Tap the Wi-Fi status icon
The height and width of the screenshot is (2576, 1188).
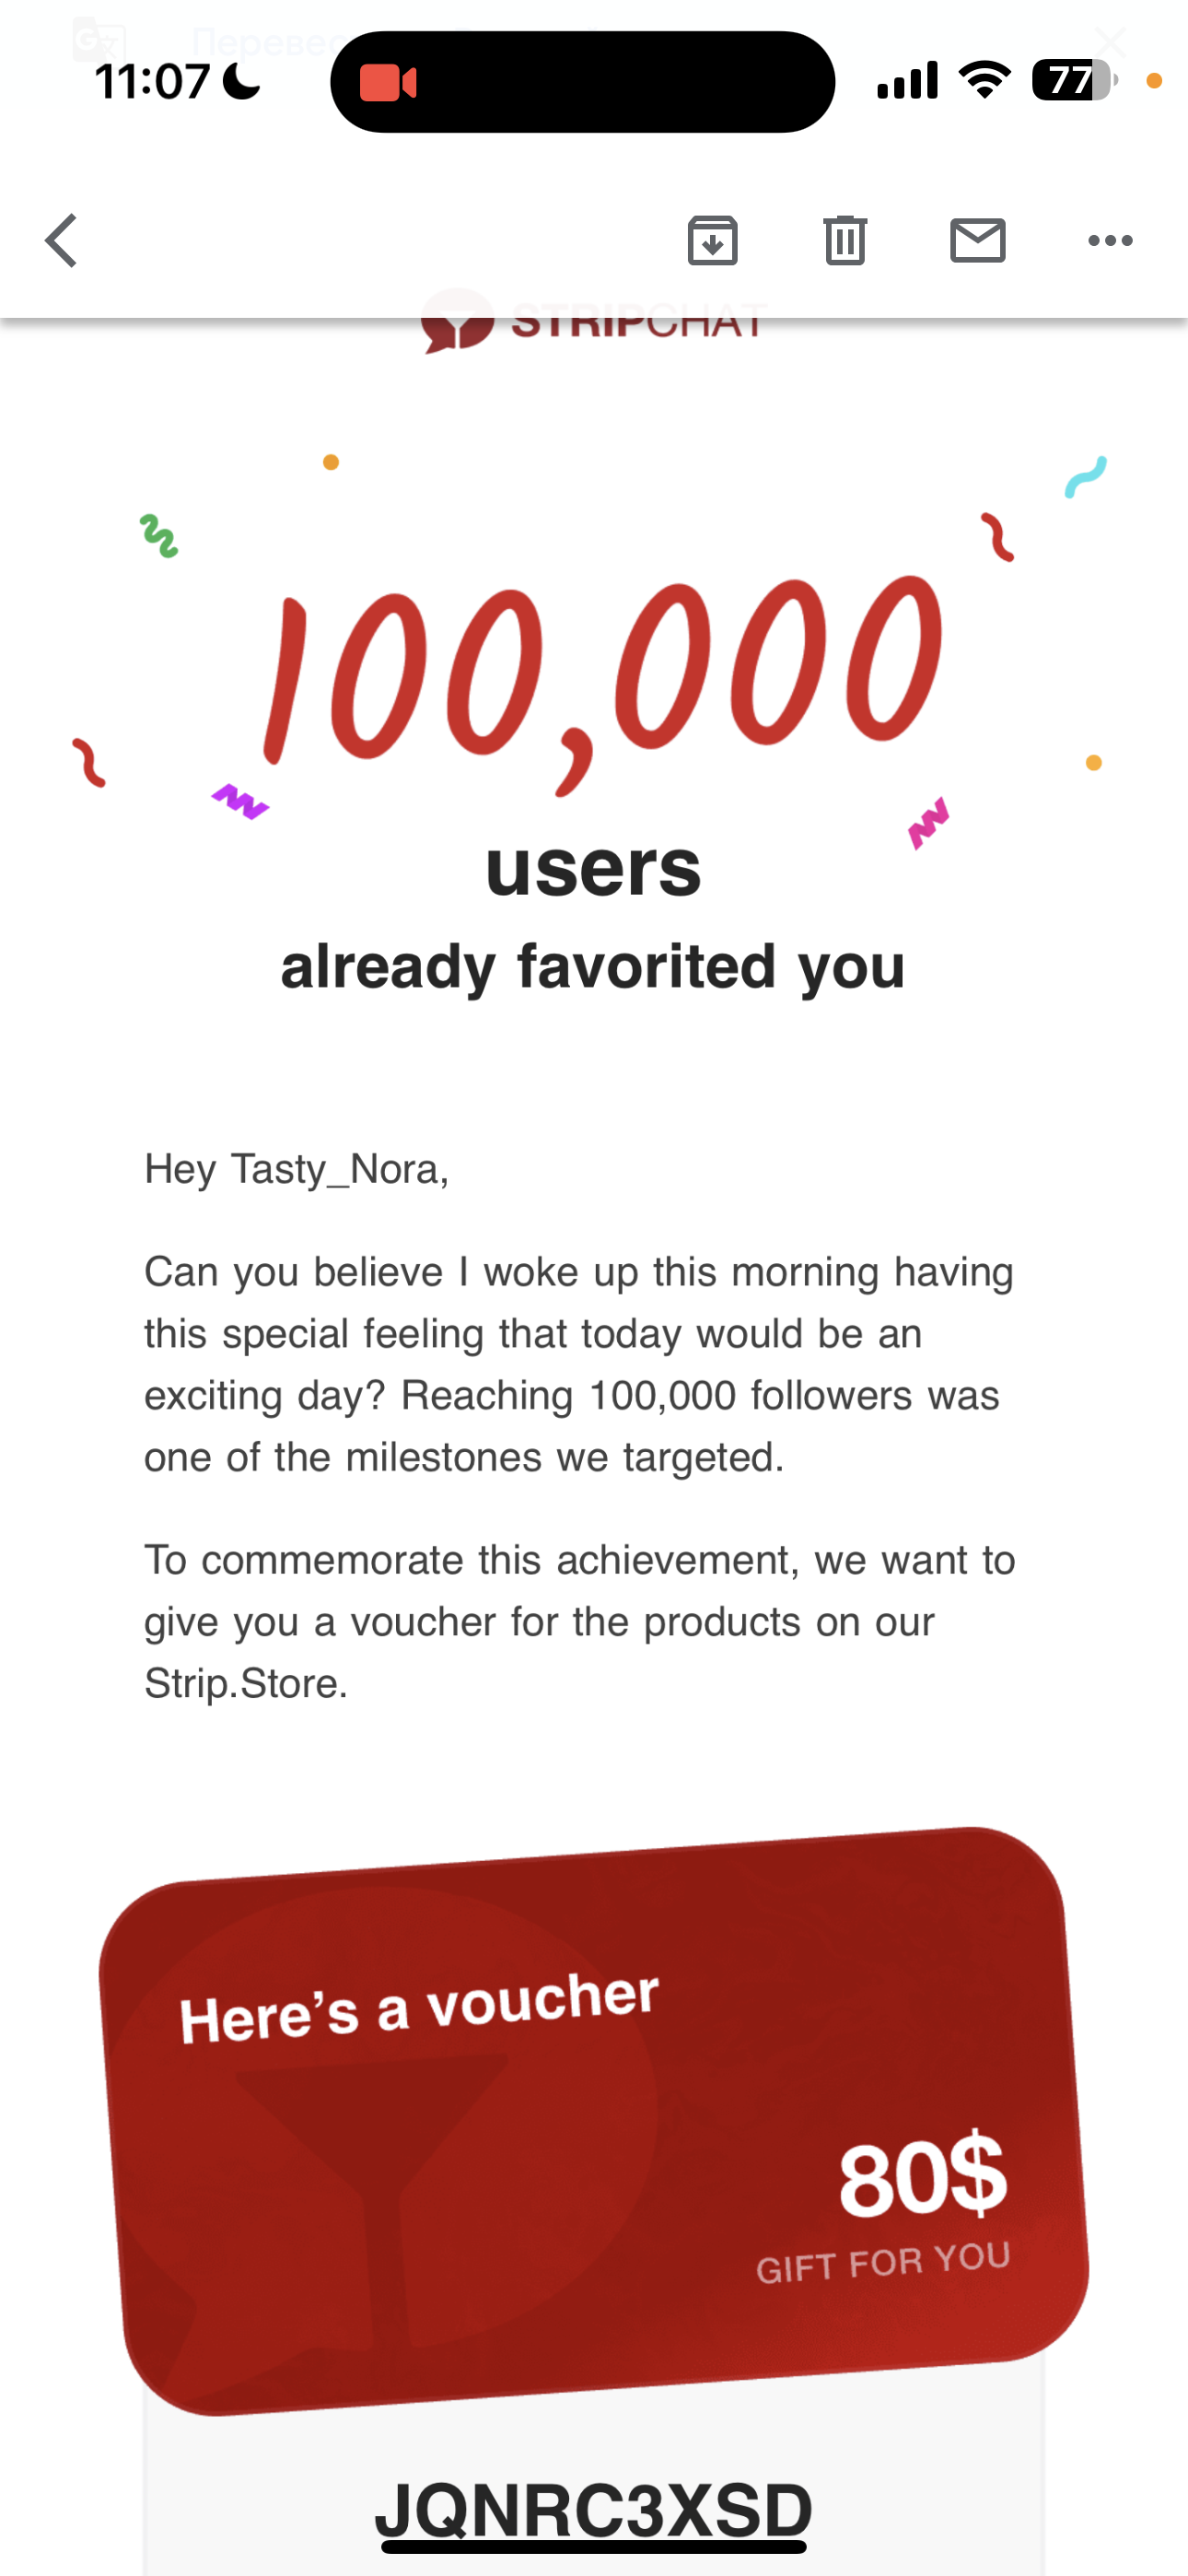(984, 80)
